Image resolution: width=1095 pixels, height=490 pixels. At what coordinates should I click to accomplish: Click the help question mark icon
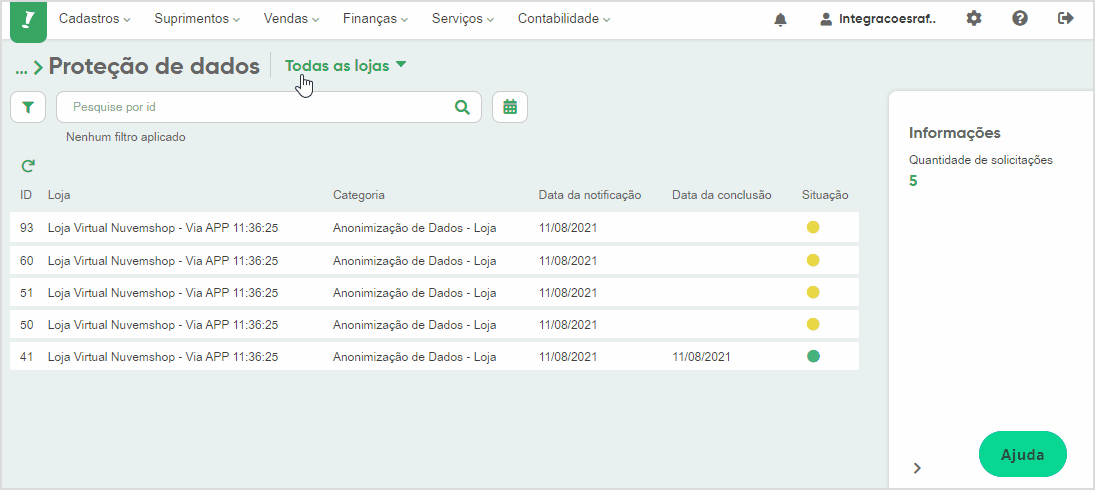point(1020,19)
